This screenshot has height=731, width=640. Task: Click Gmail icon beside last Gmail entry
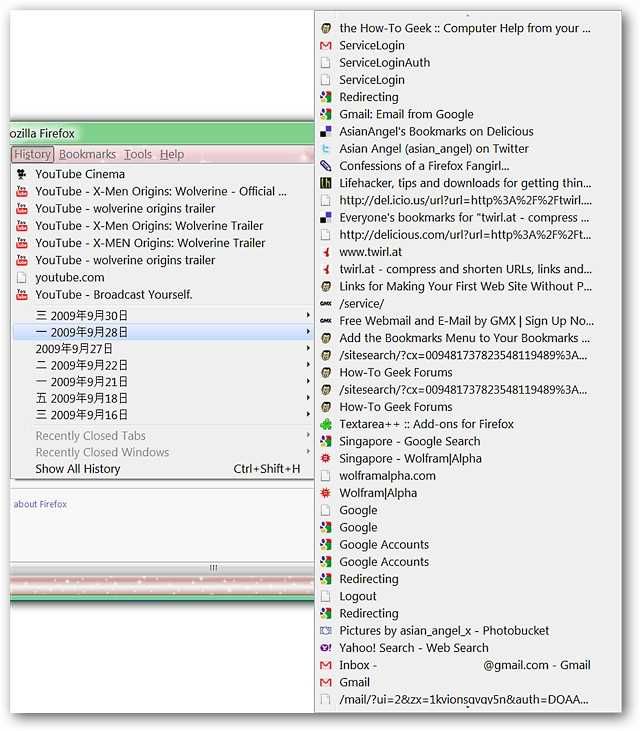click(326, 683)
